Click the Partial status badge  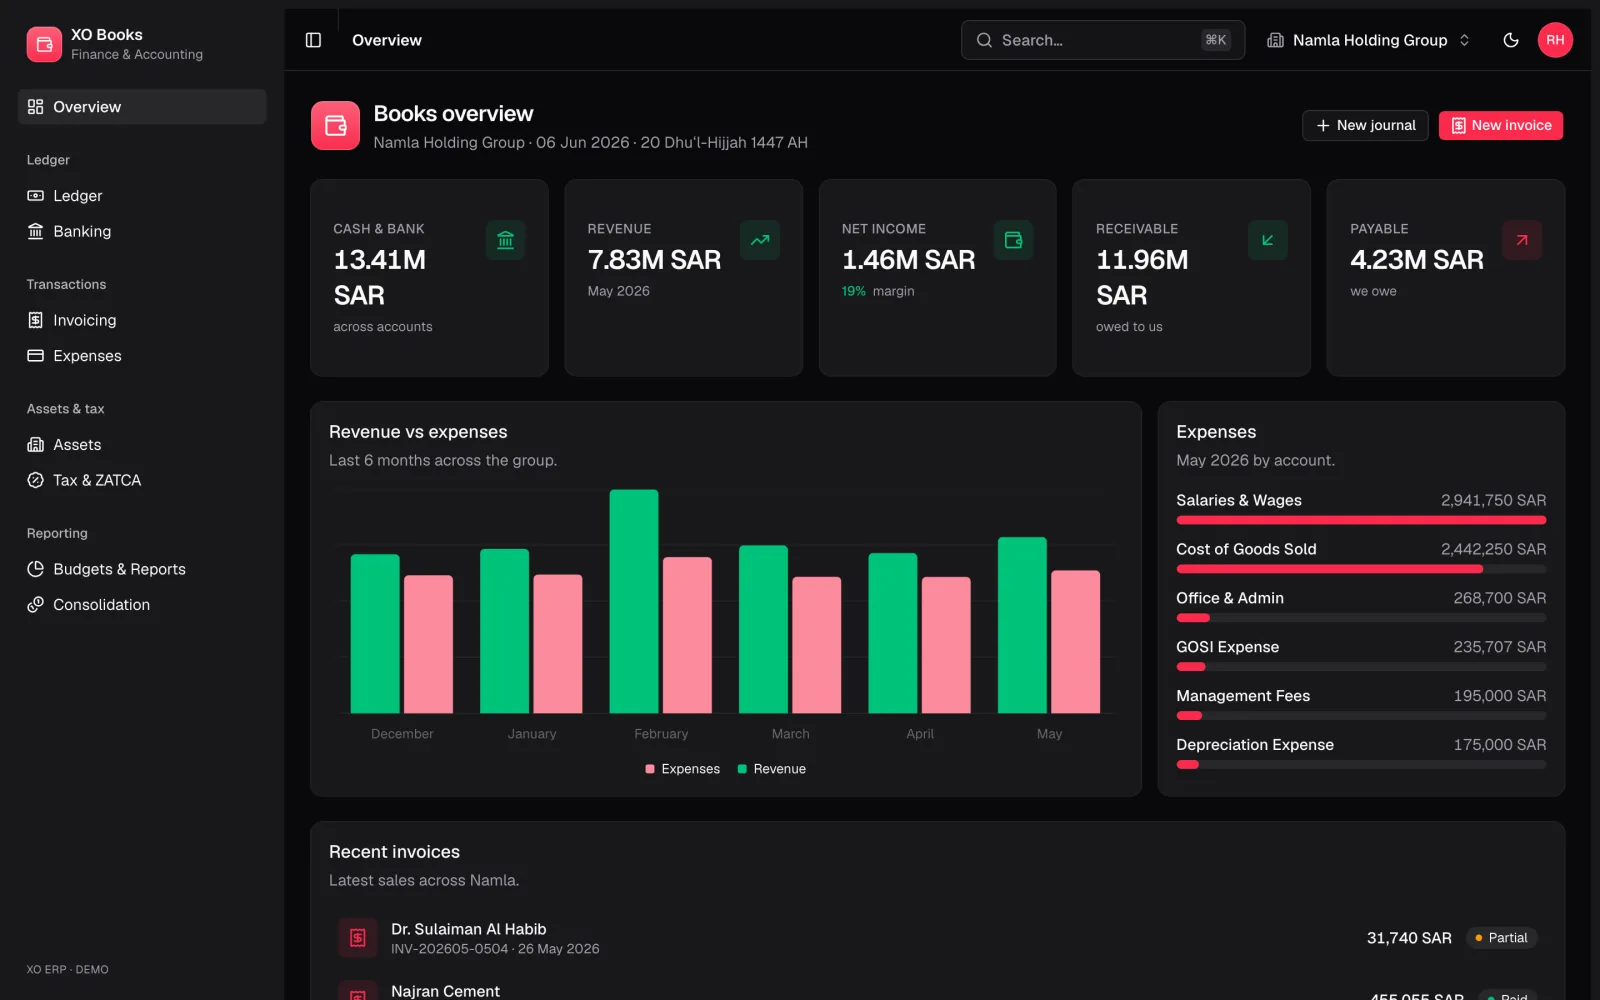pyautogui.click(x=1501, y=938)
